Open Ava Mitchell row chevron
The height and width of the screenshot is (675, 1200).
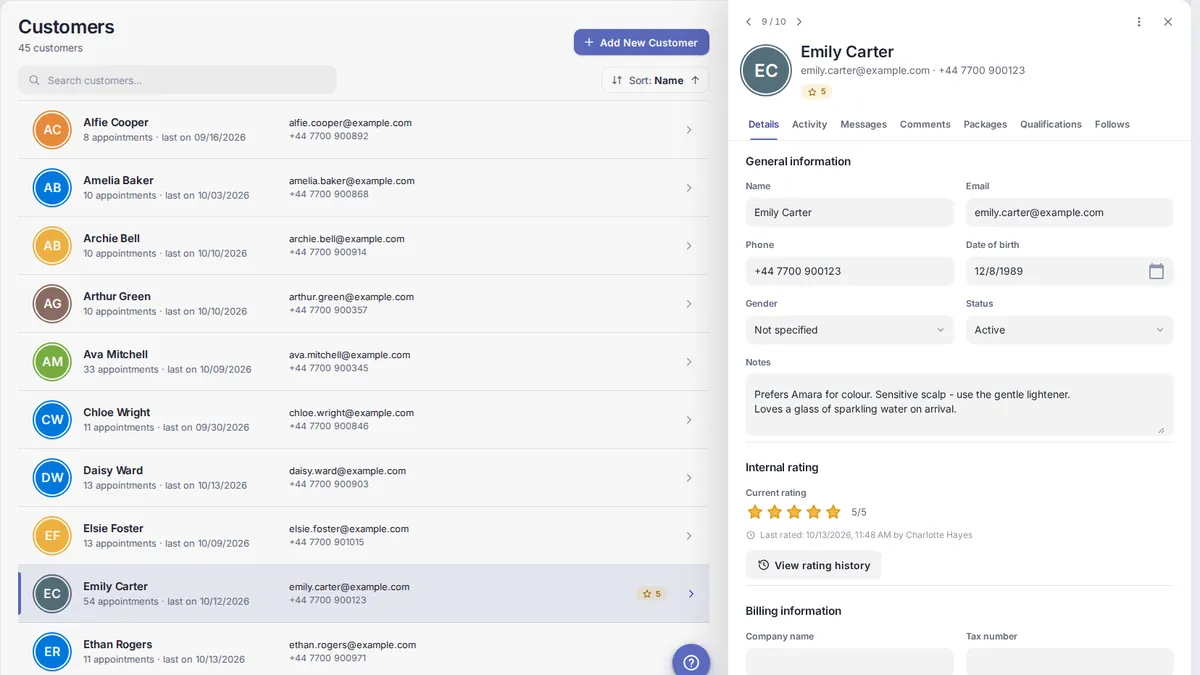pos(689,362)
